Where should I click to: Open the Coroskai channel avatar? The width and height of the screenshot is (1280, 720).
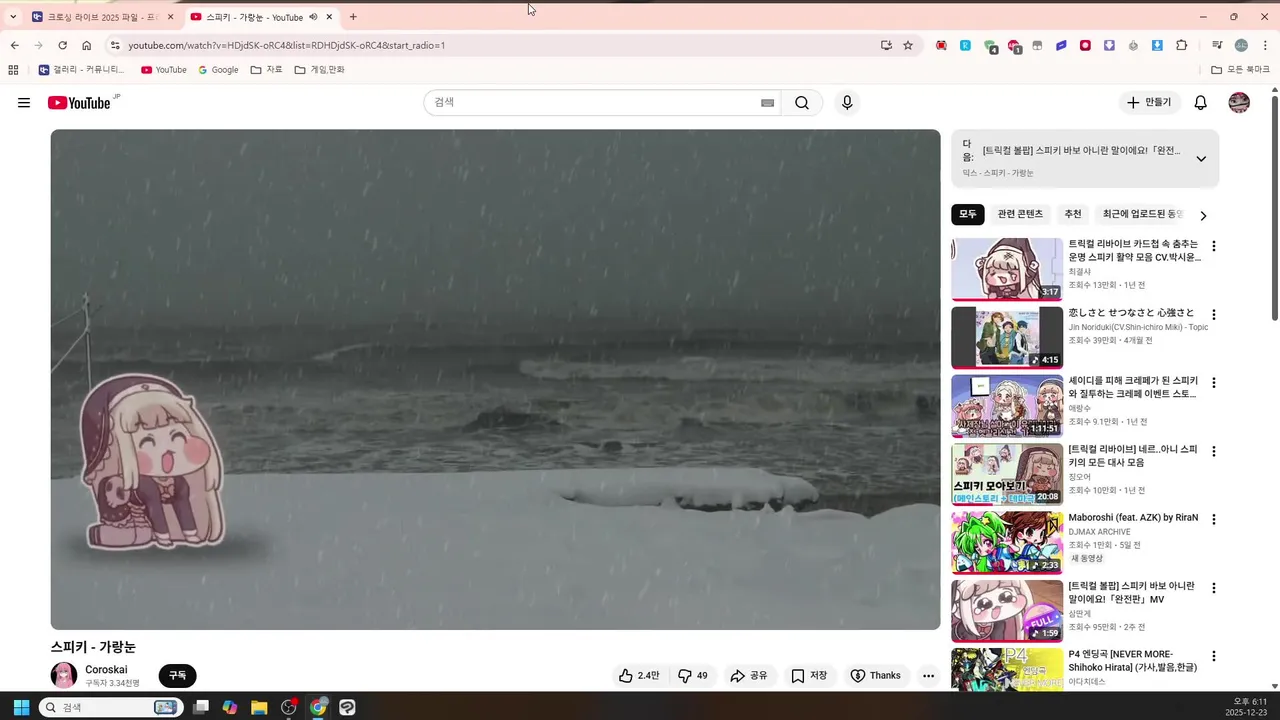(64, 675)
